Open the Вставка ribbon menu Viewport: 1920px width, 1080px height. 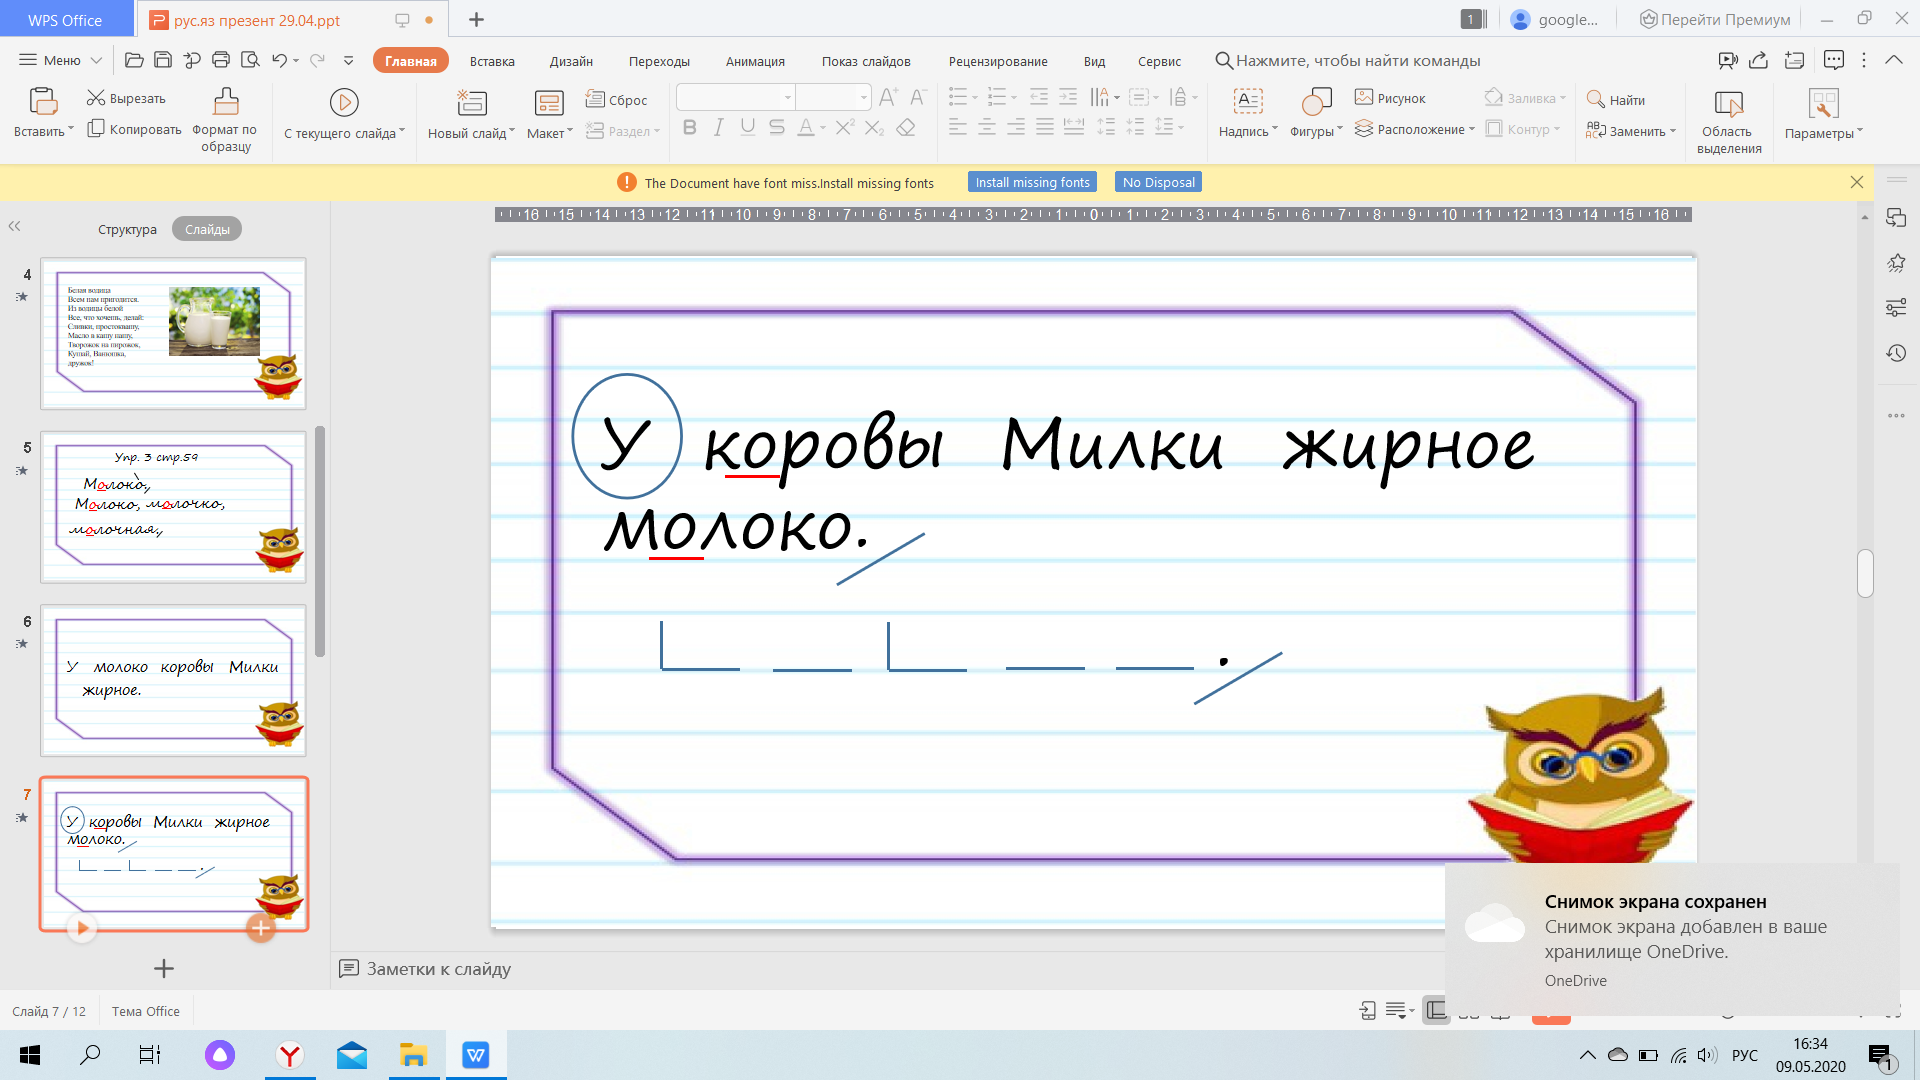[493, 61]
